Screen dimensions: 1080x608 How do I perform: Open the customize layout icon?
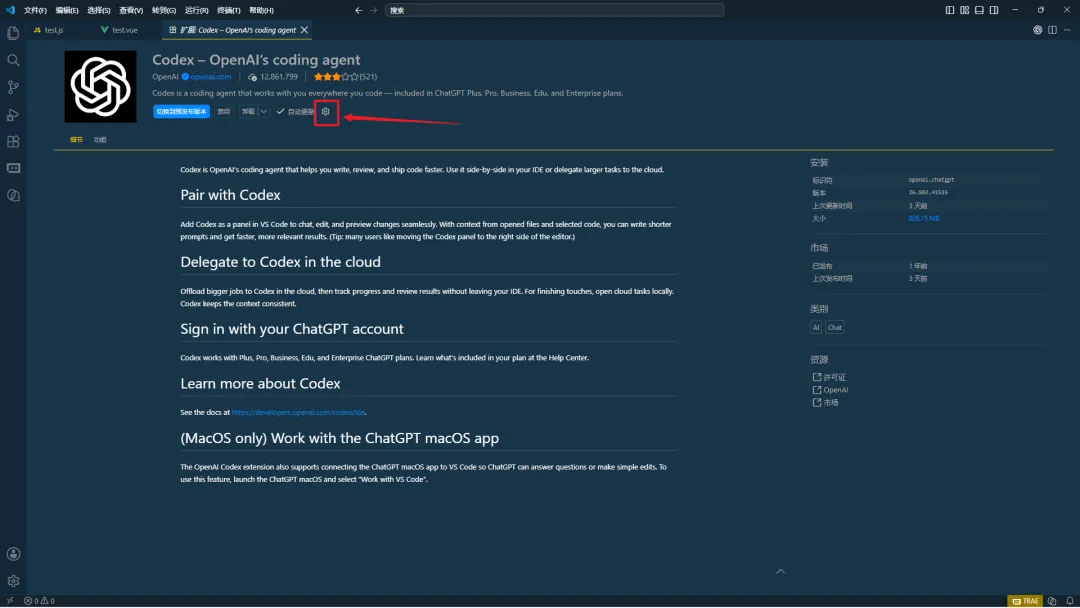964,10
